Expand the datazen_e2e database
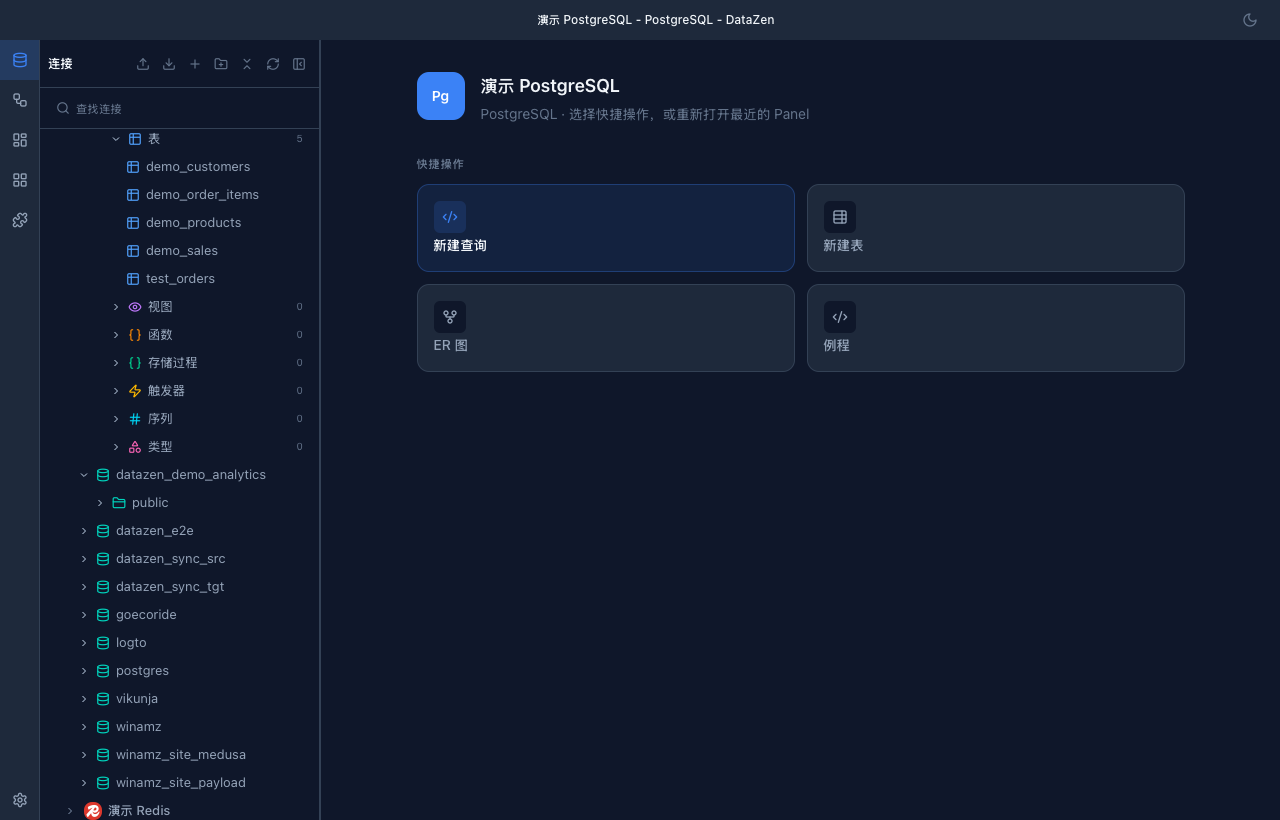The width and height of the screenshot is (1280, 820). 84,531
